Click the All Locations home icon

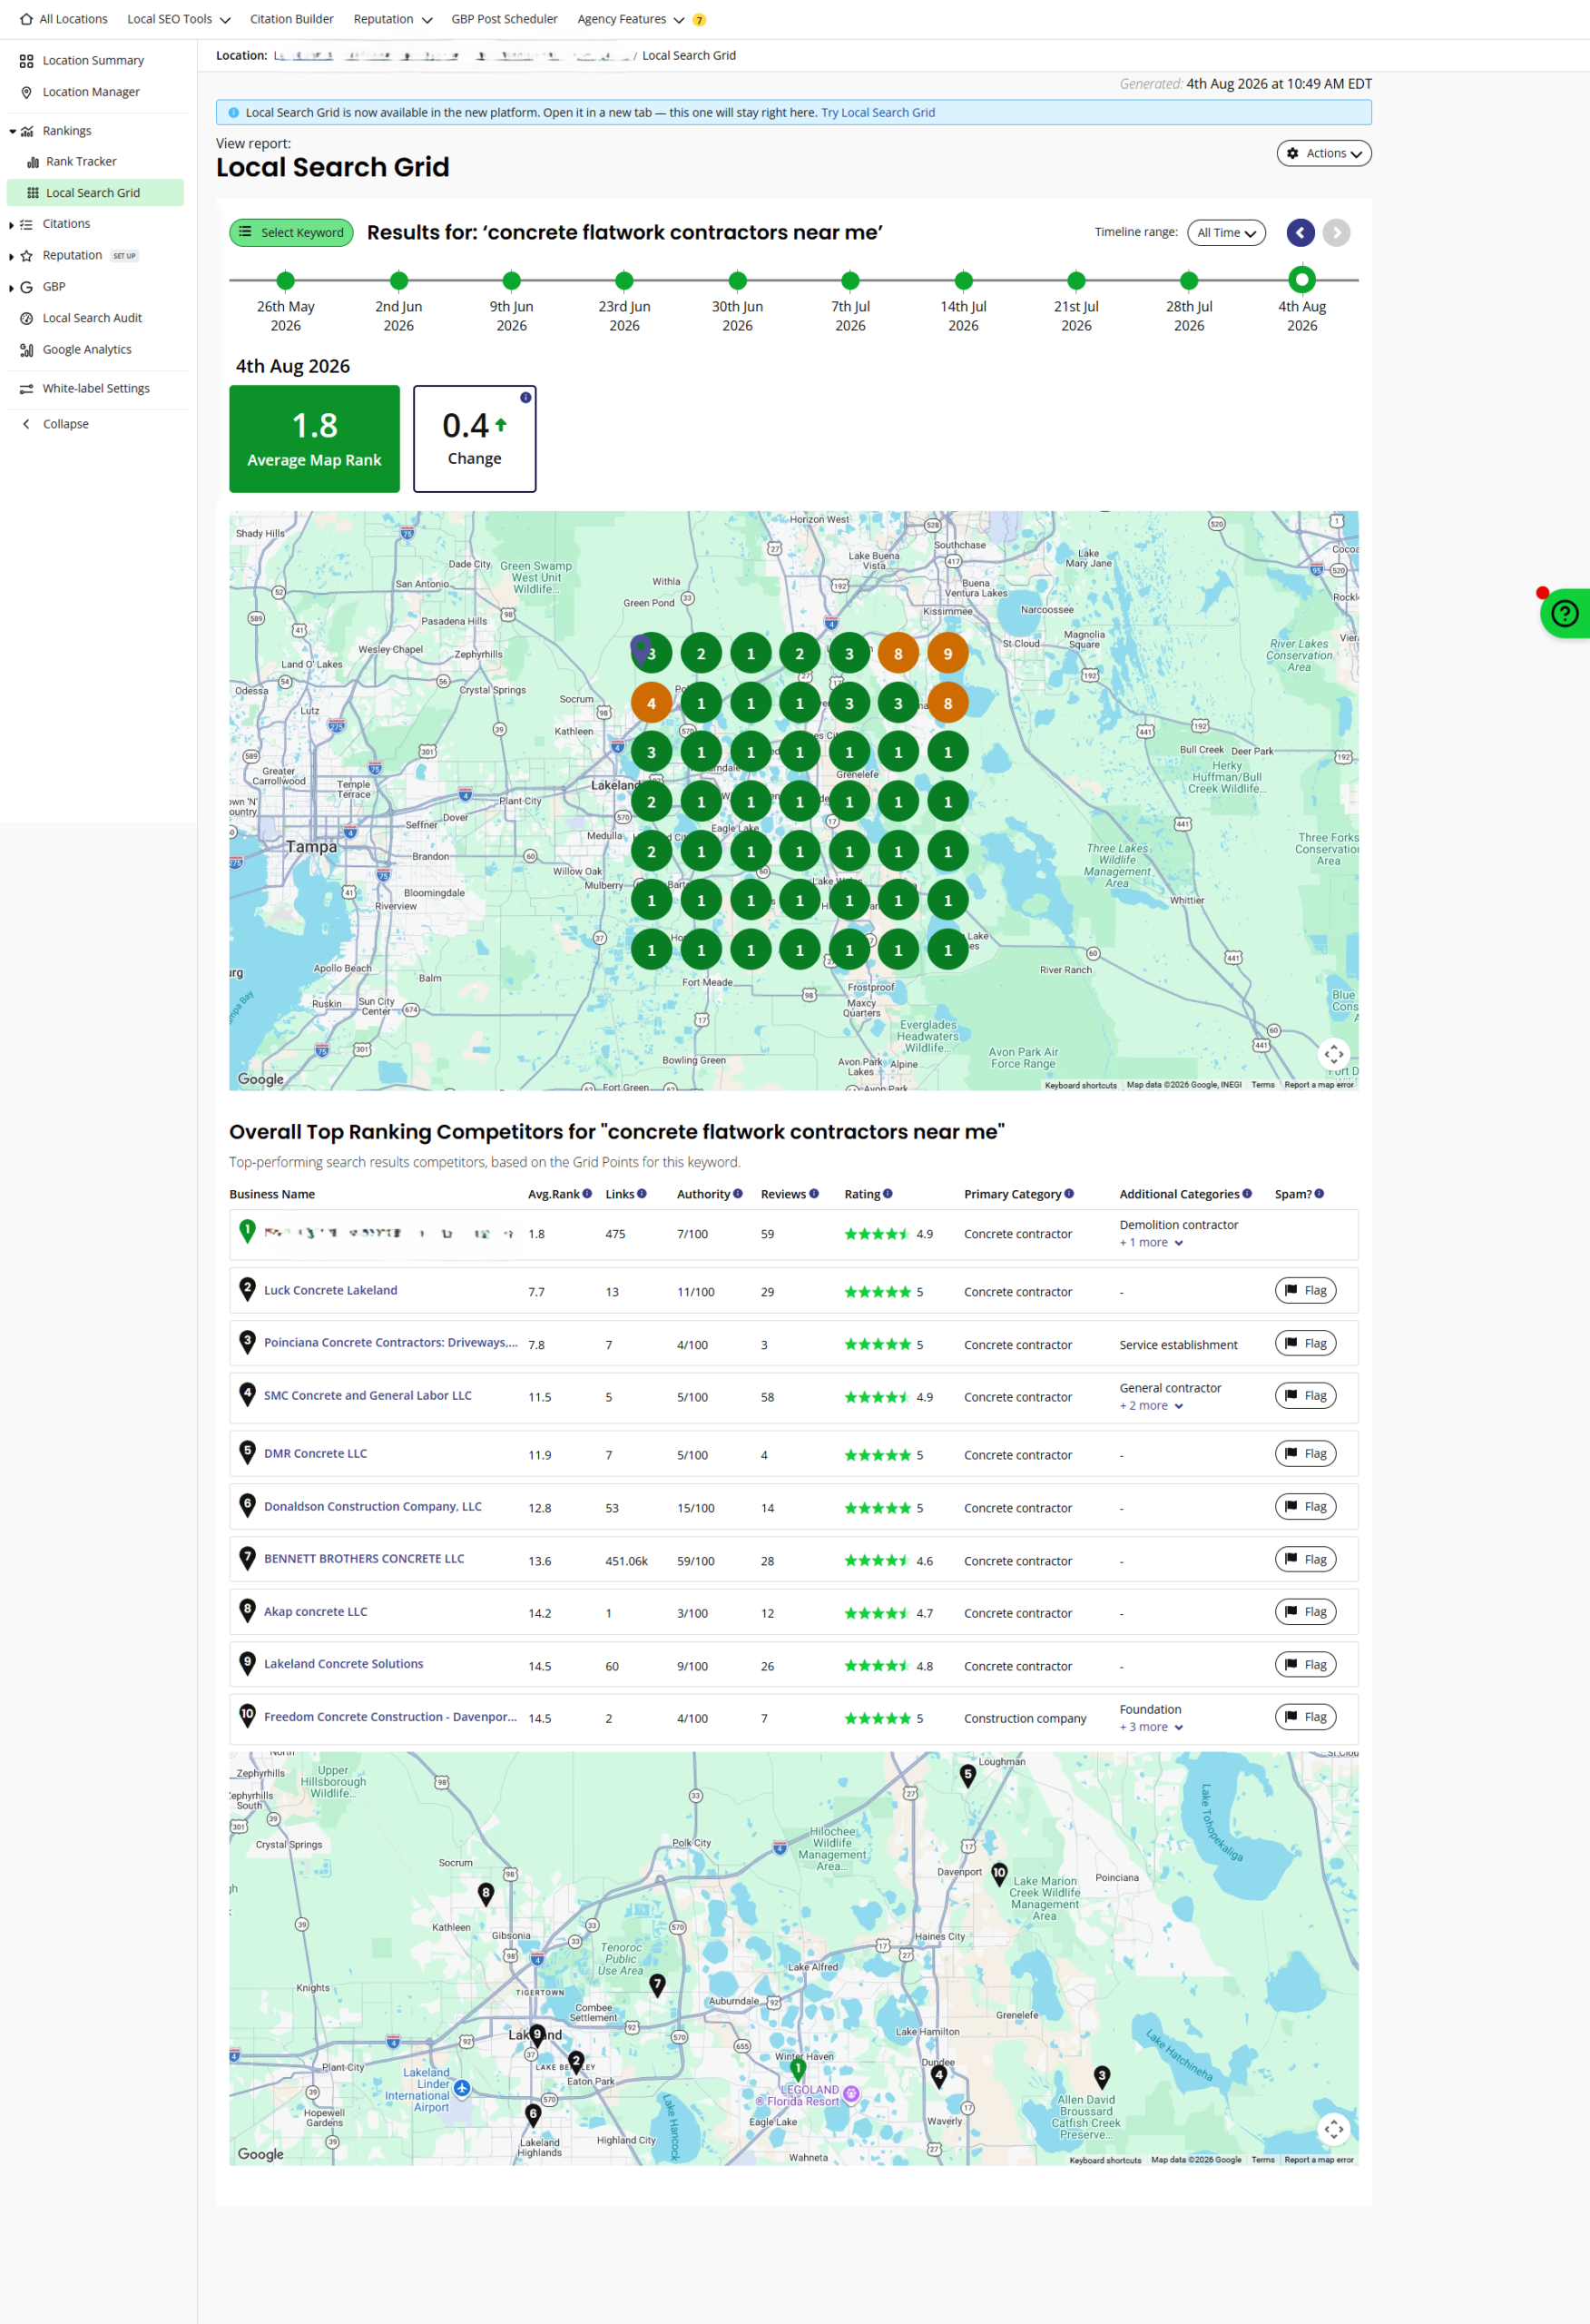click(x=26, y=19)
